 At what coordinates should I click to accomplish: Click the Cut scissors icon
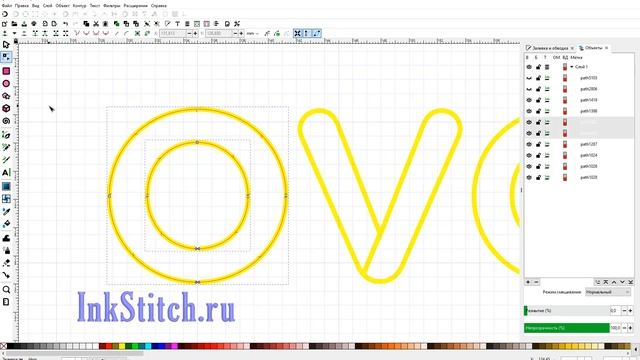[x=96, y=24]
